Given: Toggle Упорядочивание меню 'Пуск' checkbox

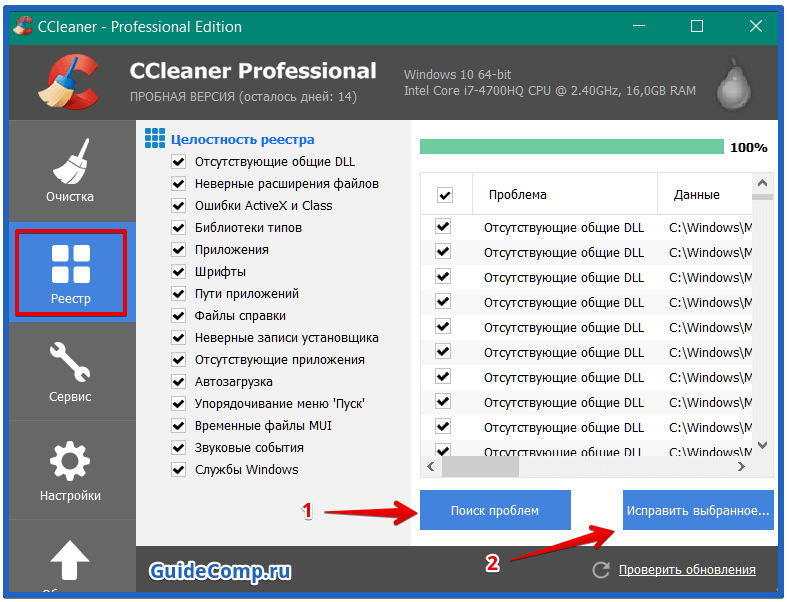Looking at the screenshot, I should click(178, 404).
